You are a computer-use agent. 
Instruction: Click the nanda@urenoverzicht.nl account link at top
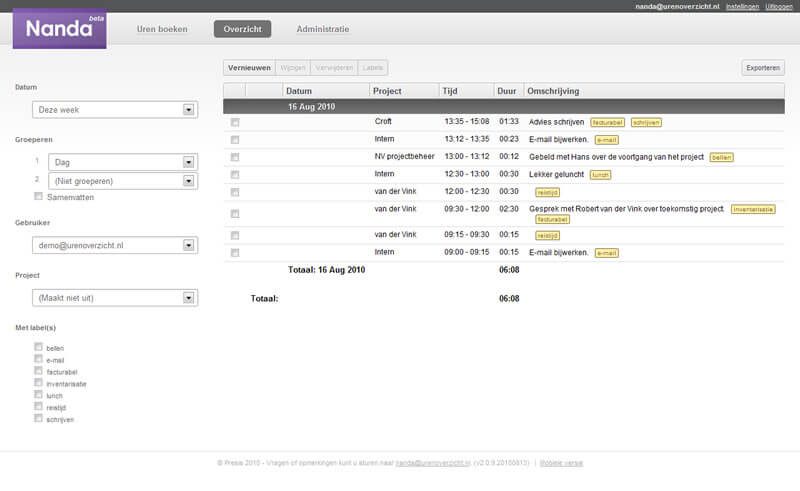click(677, 6)
